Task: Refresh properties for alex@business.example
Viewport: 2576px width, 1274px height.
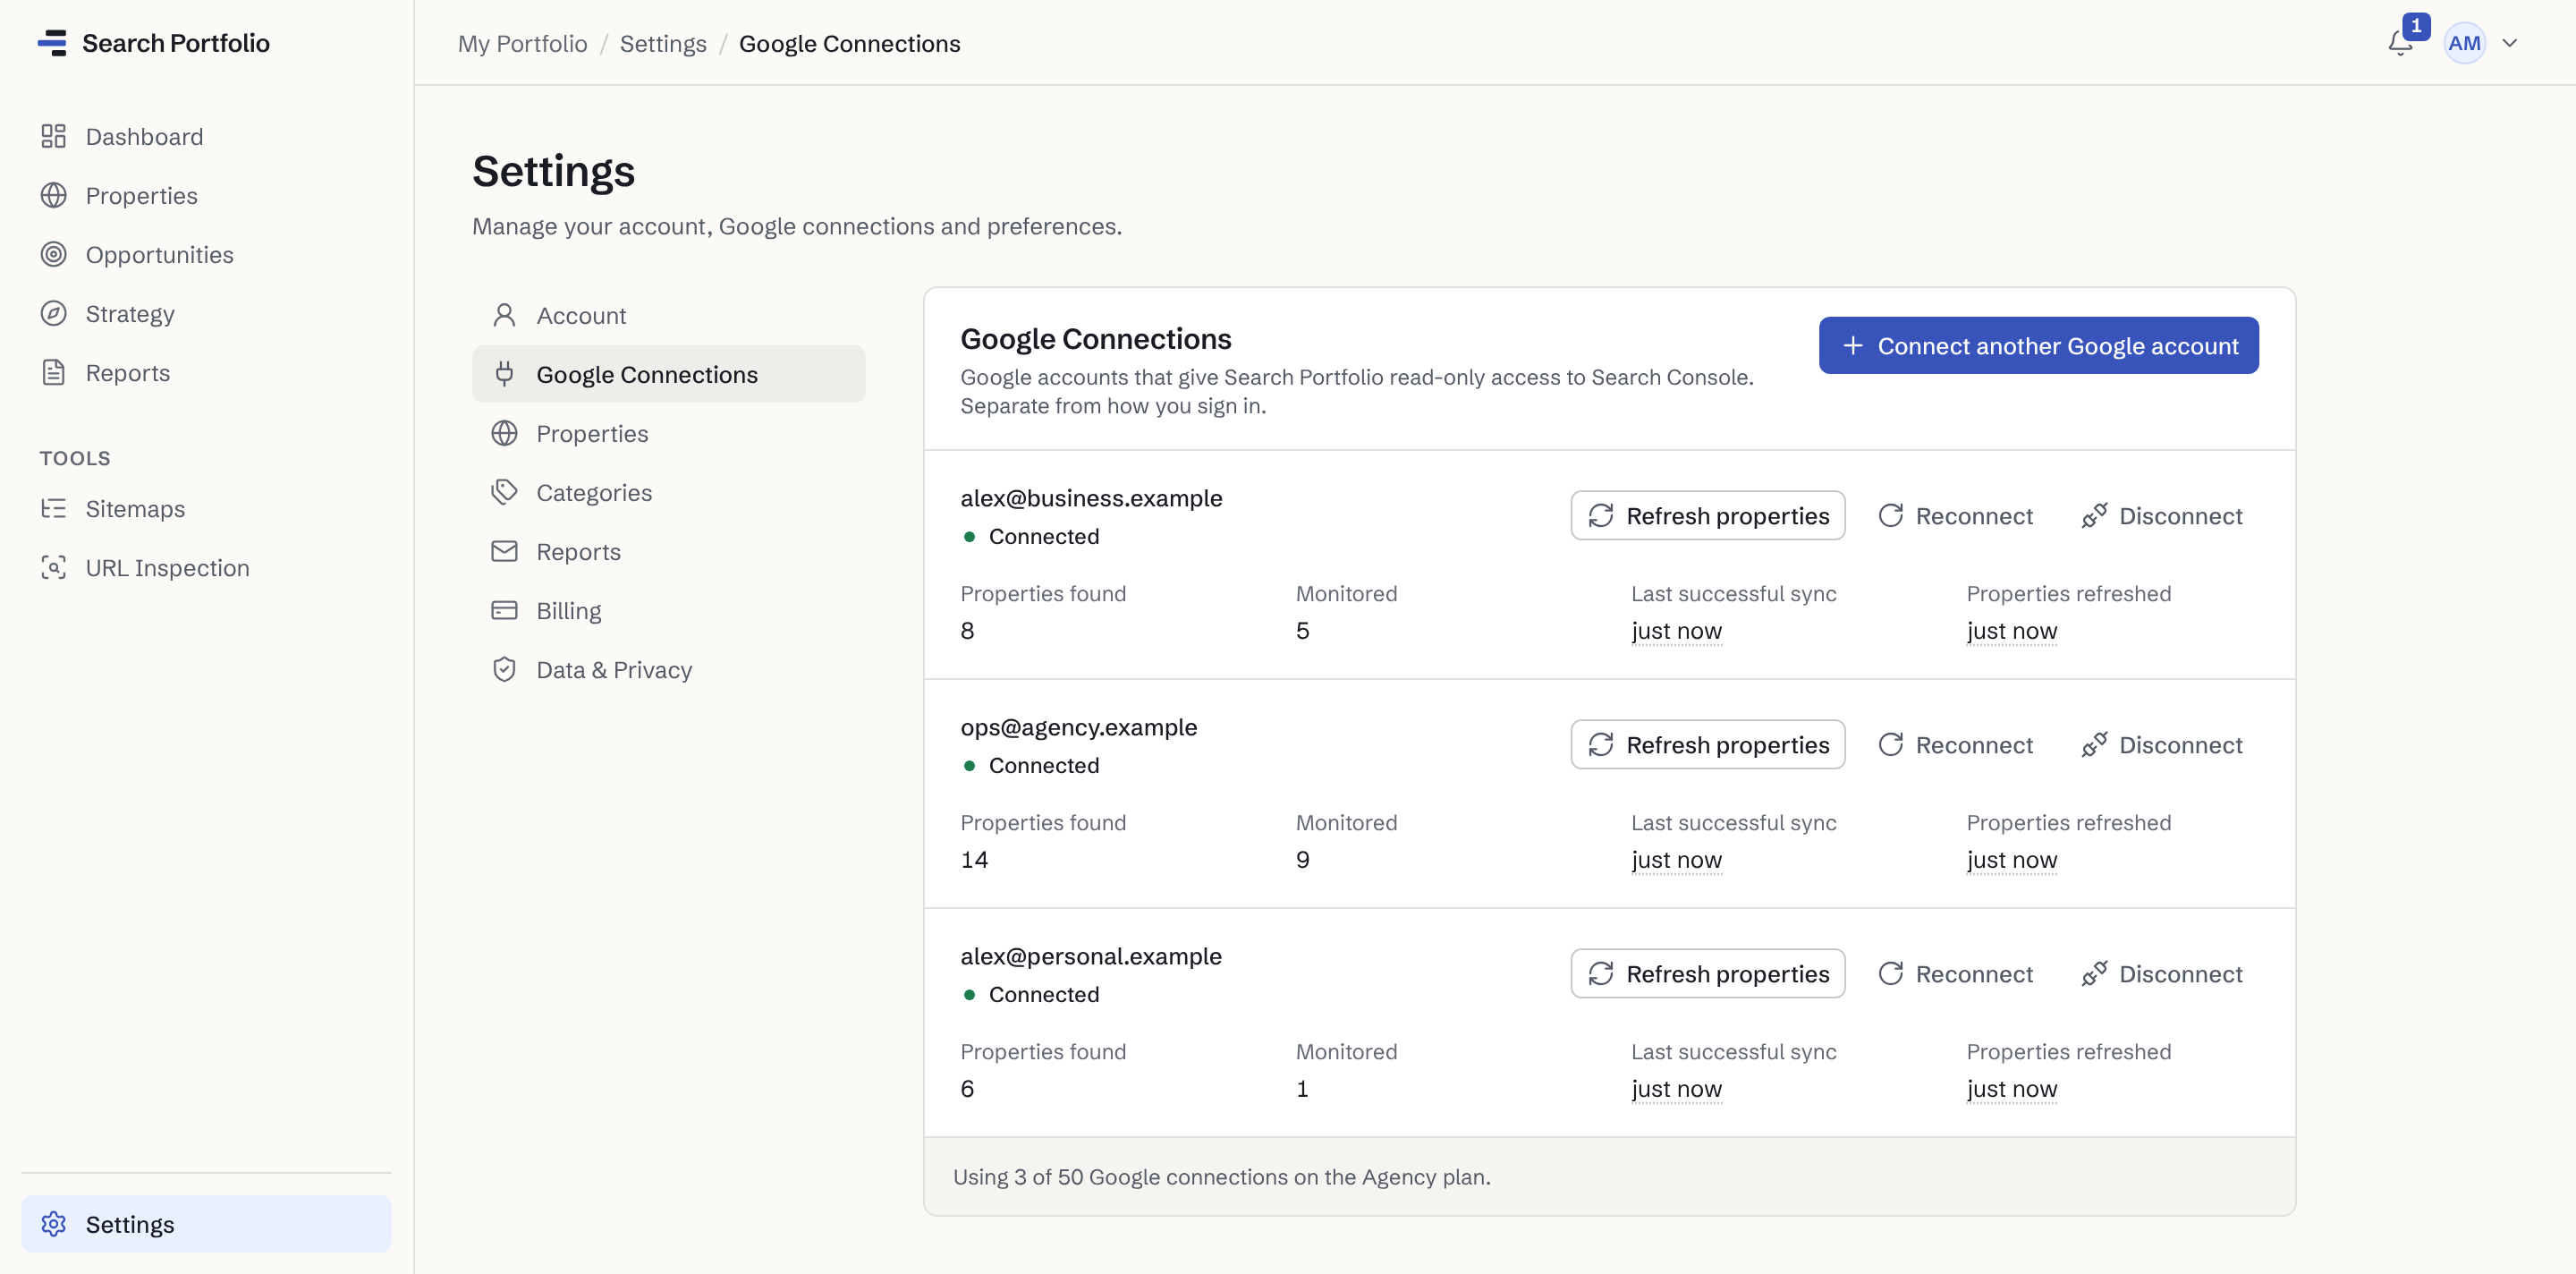Action: (x=1707, y=515)
